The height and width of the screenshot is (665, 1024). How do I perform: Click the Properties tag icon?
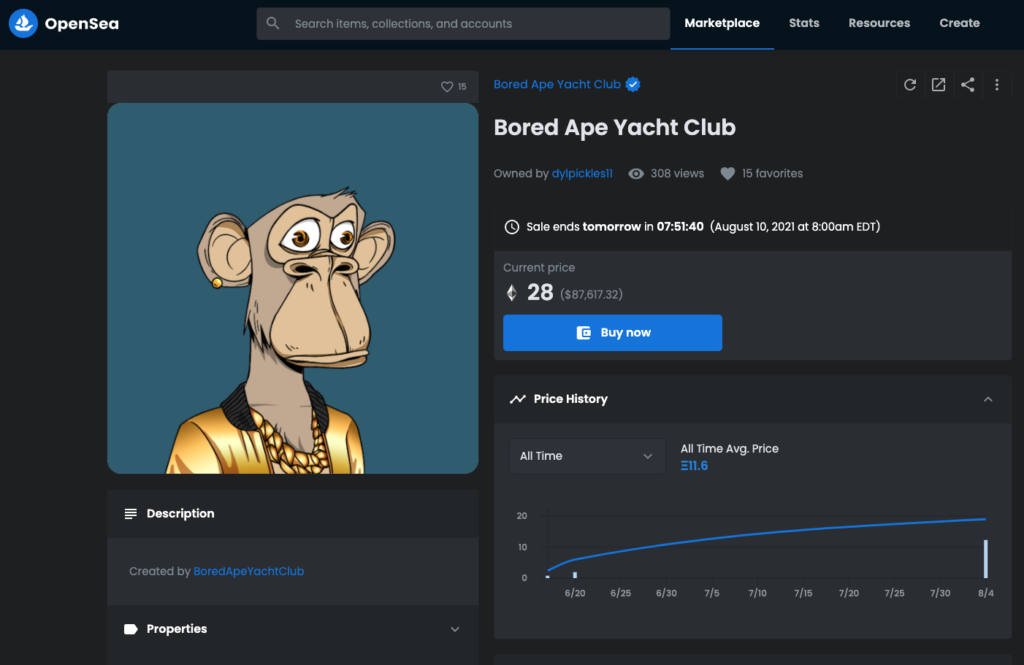coord(131,629)
